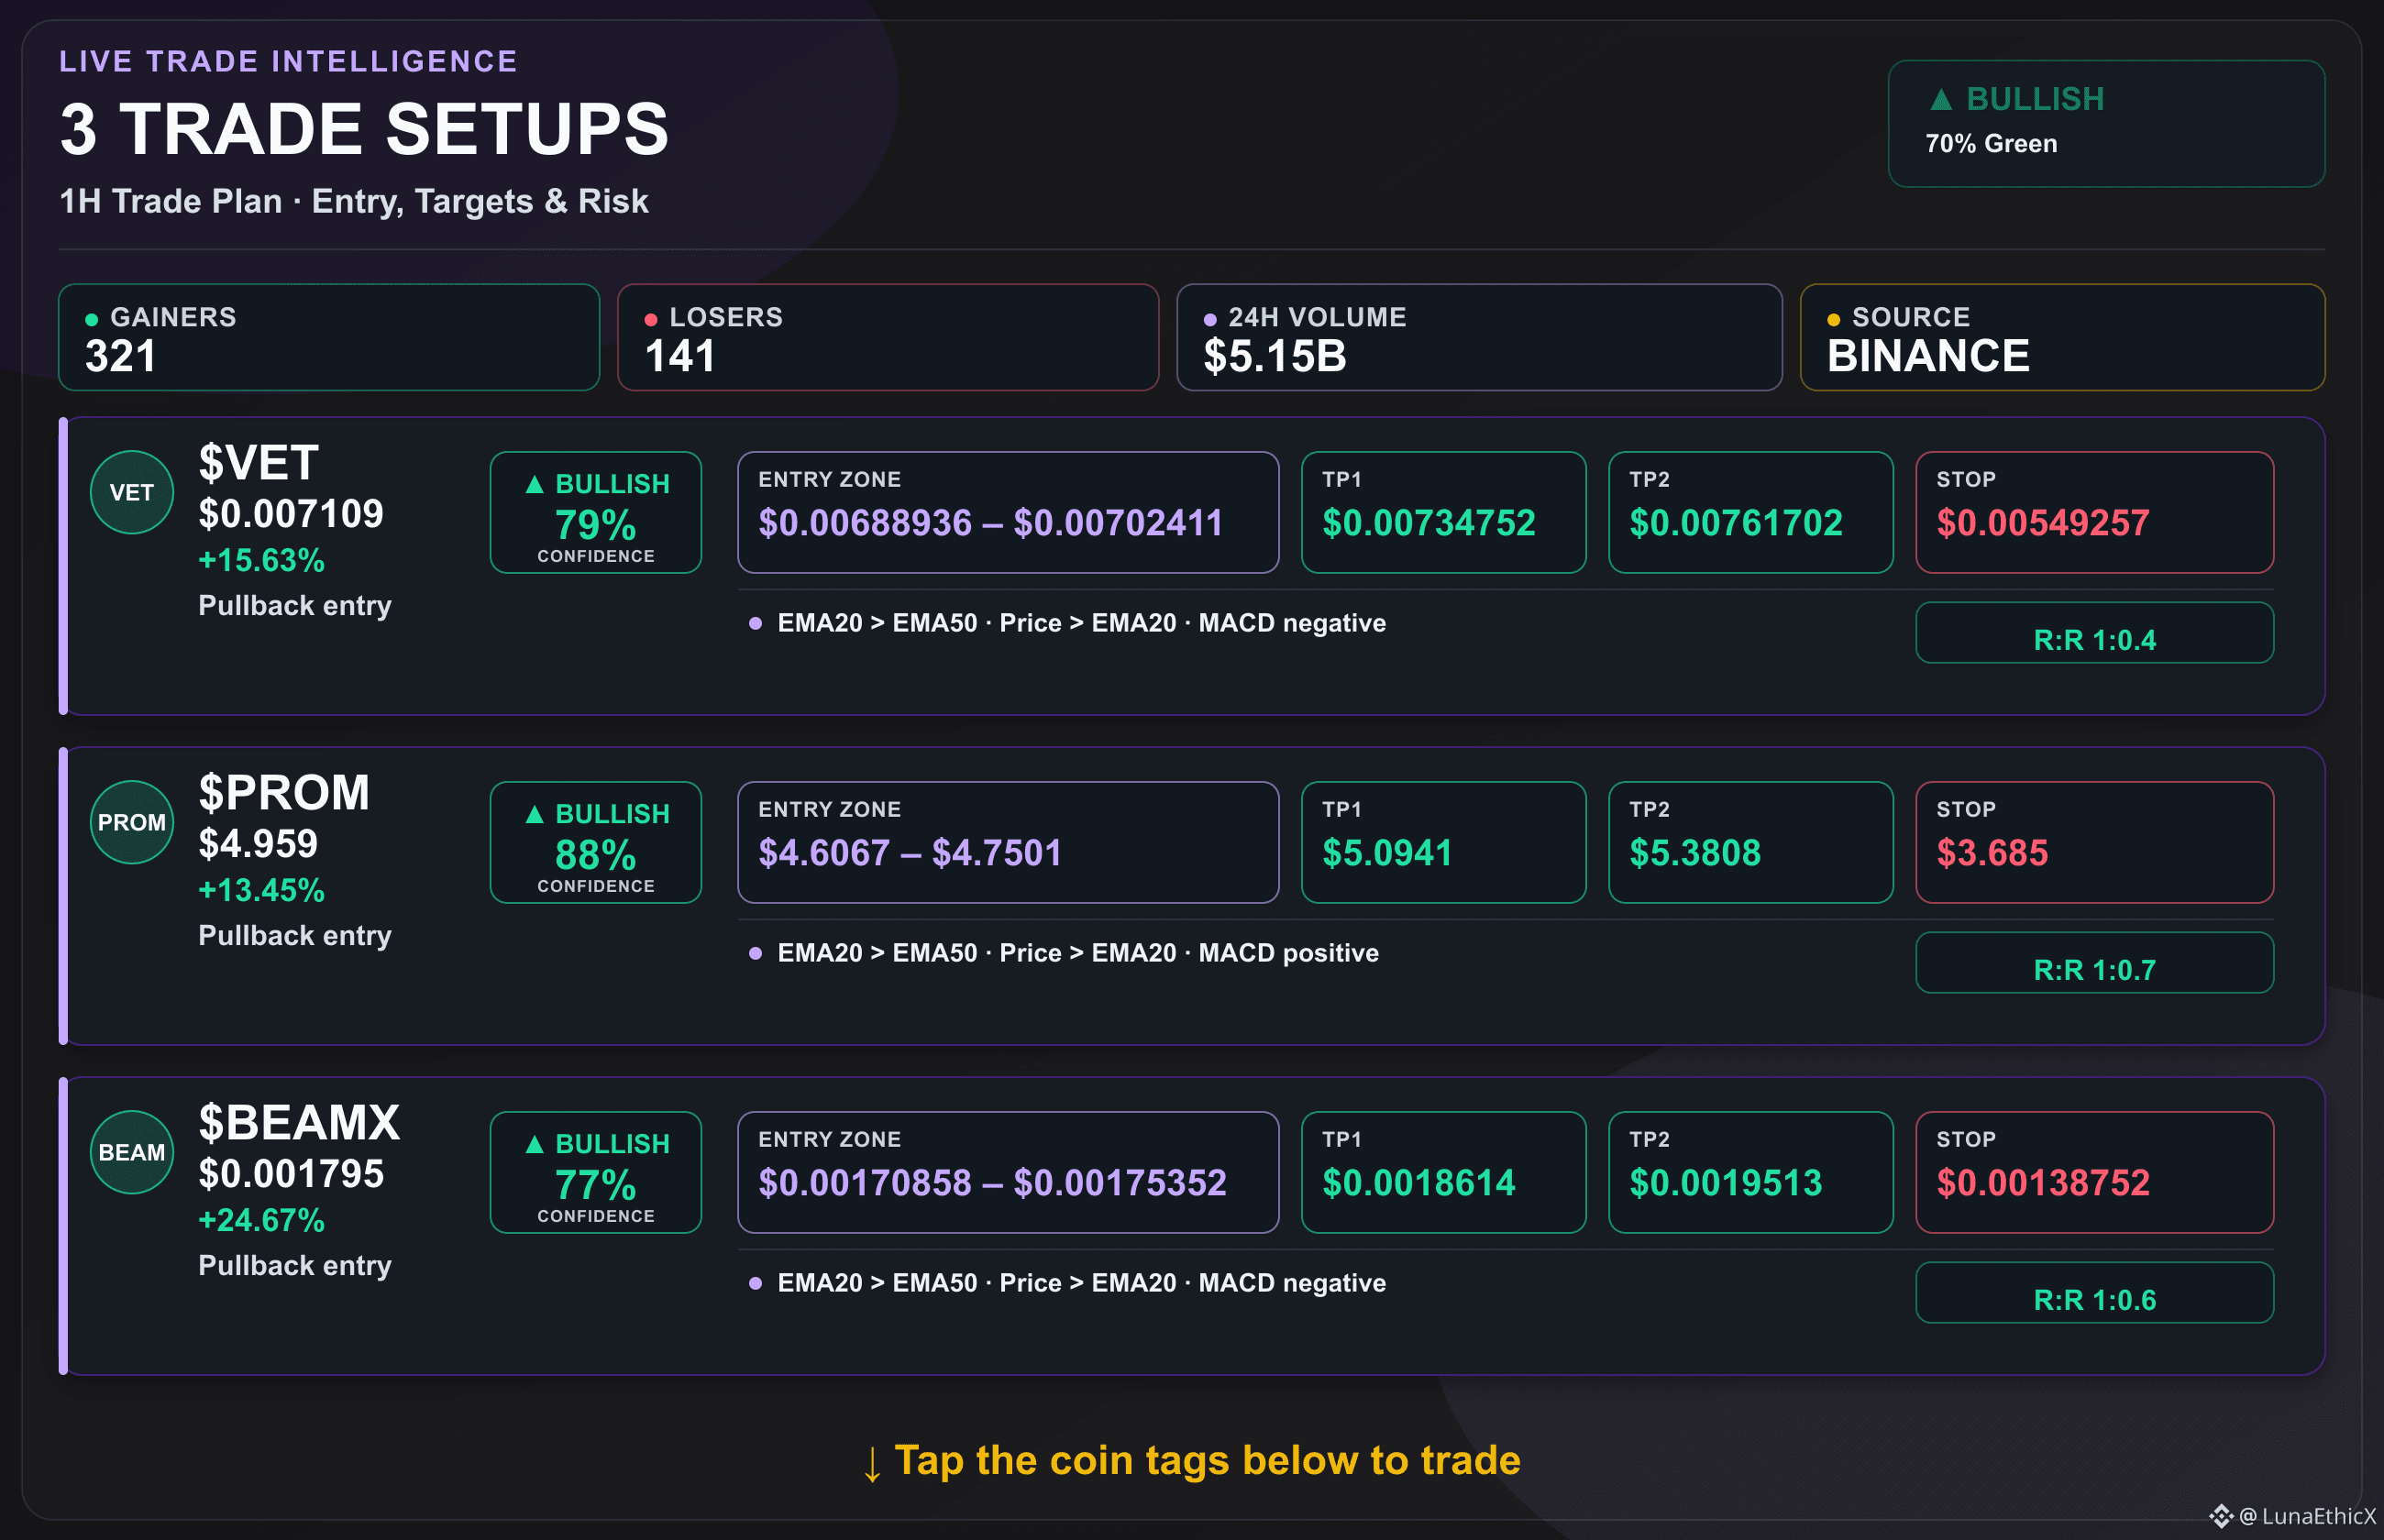The width and height of the screenshot is (2384, 1540).
Task: Click the down arrow before 'Tap the coin tags'
Action: coord(872,1464)
